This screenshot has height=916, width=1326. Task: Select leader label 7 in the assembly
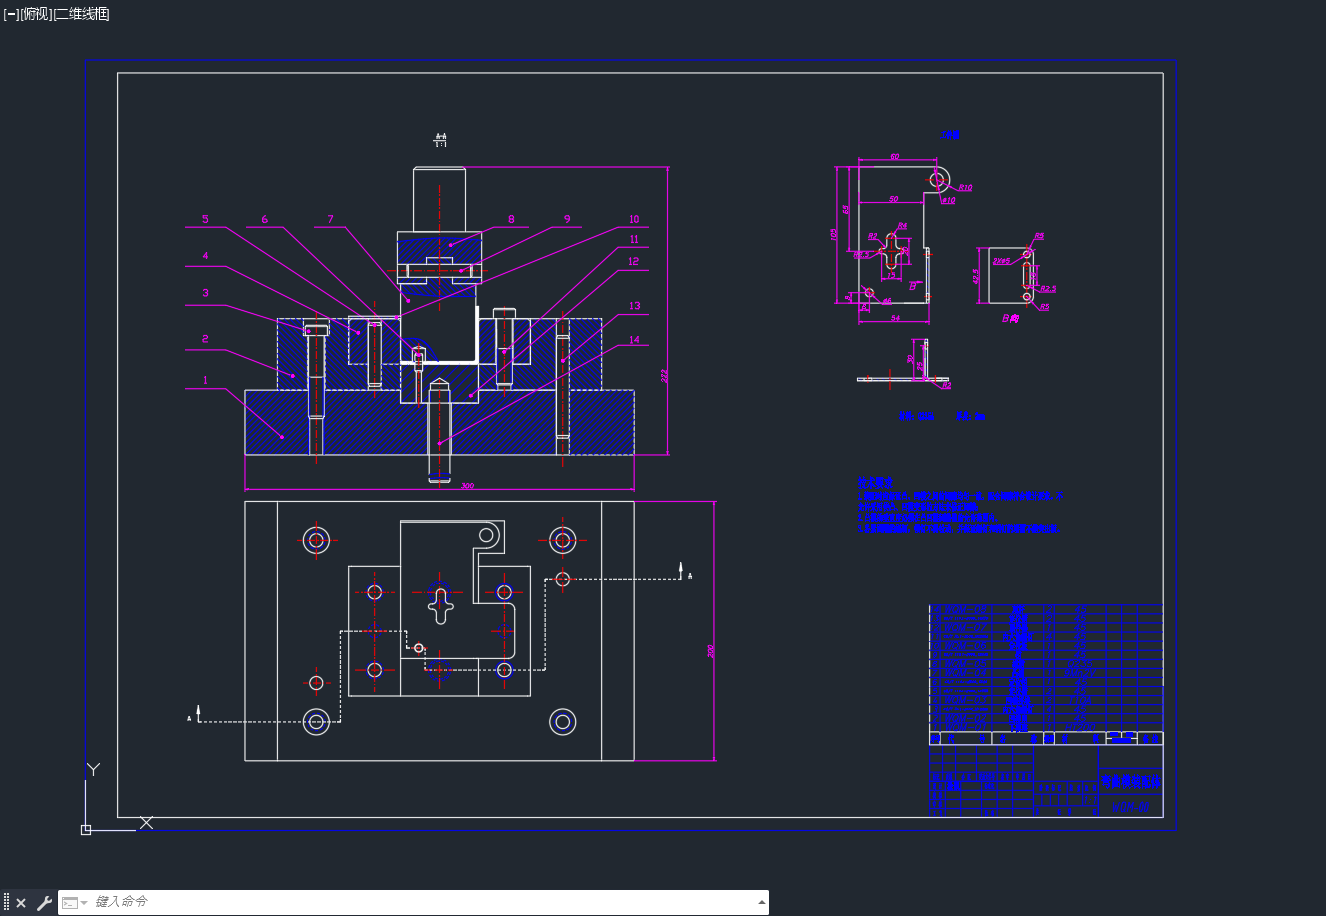(330, 220)
